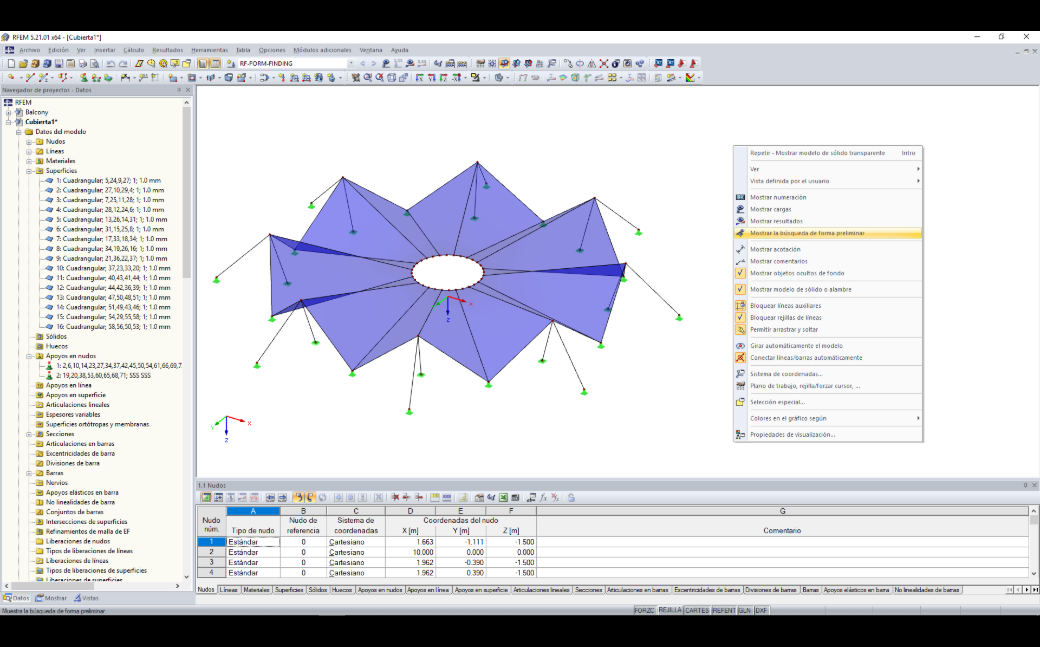
Task: Go to previous load case arrow
Action: (363, 64)
